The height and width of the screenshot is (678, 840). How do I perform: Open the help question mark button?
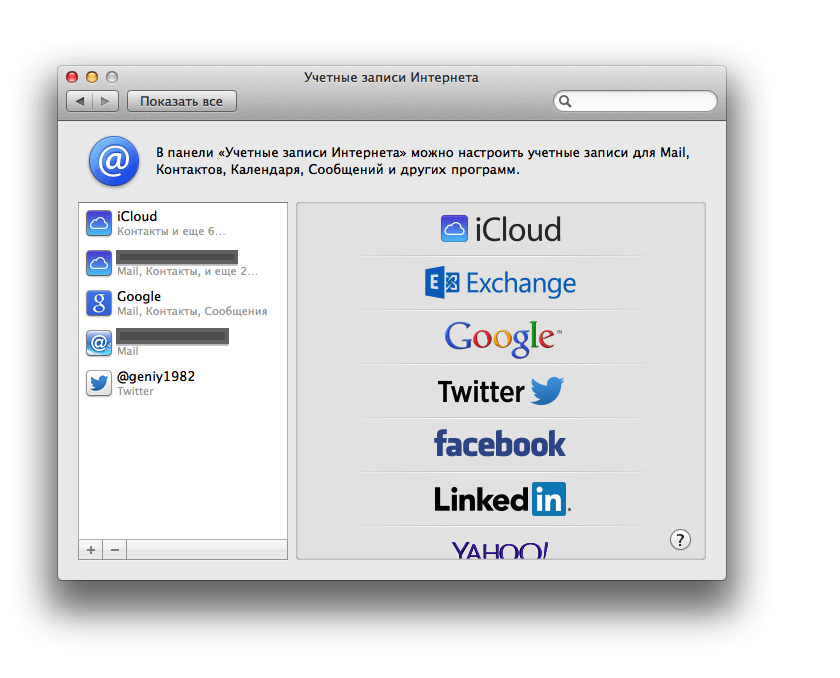(680, 540)
